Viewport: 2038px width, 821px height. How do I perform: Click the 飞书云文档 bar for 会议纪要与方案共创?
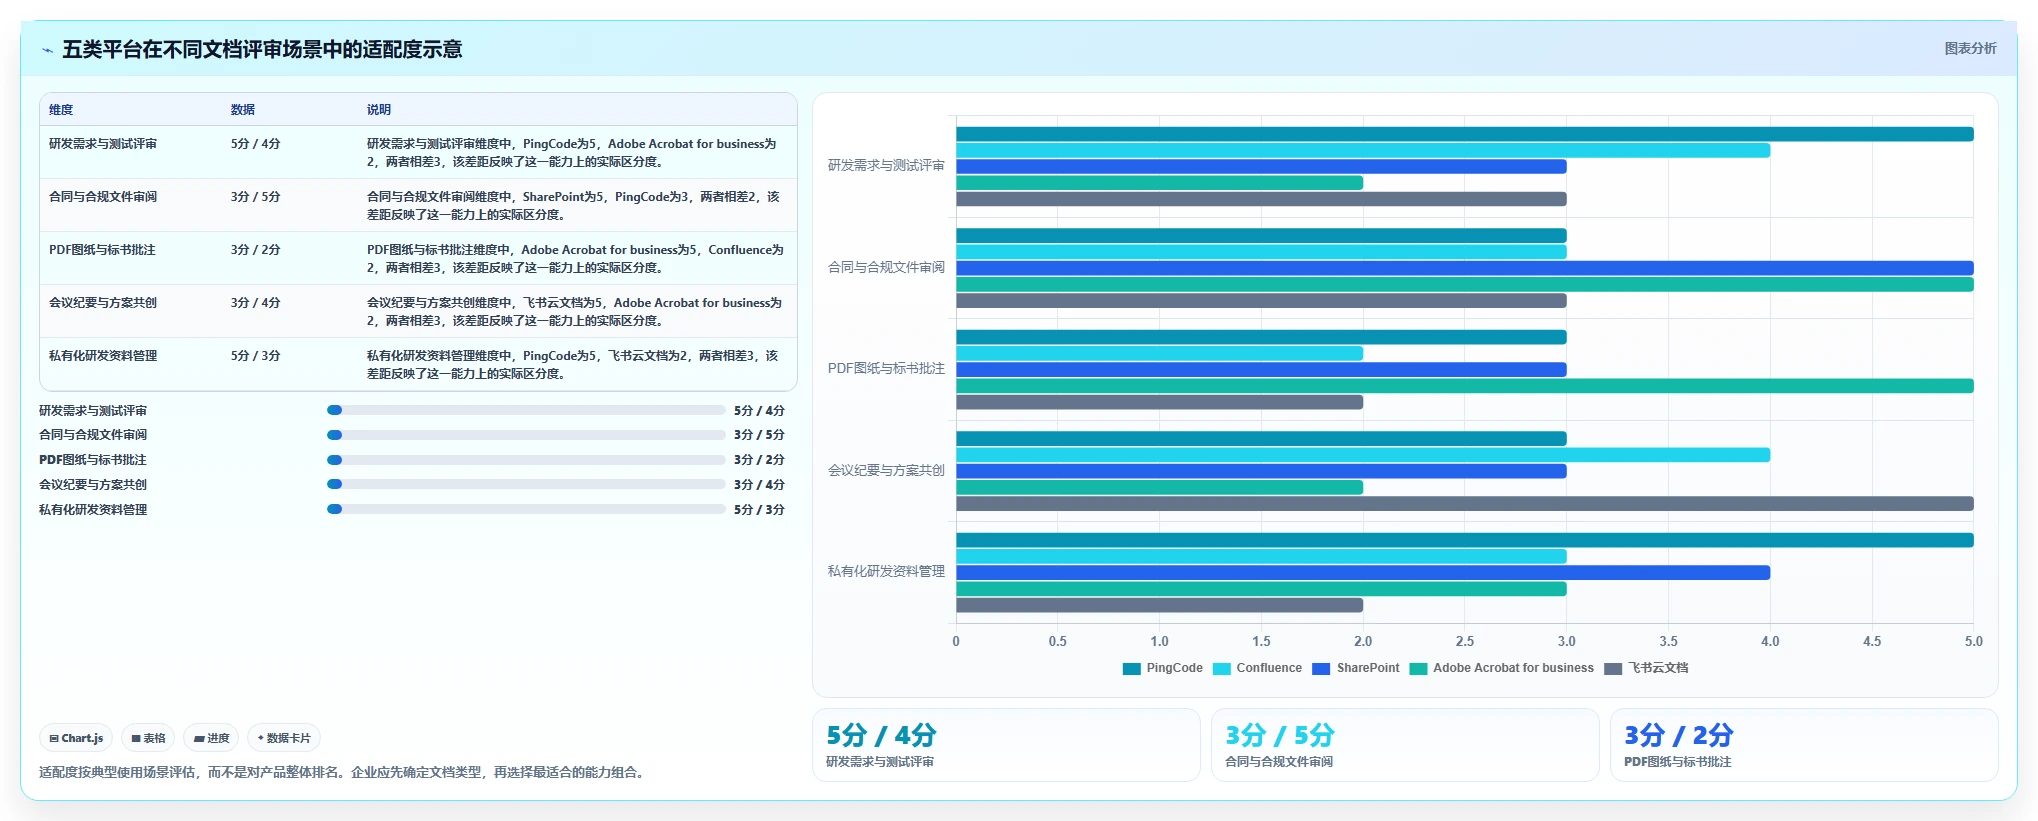(1465, 504)
